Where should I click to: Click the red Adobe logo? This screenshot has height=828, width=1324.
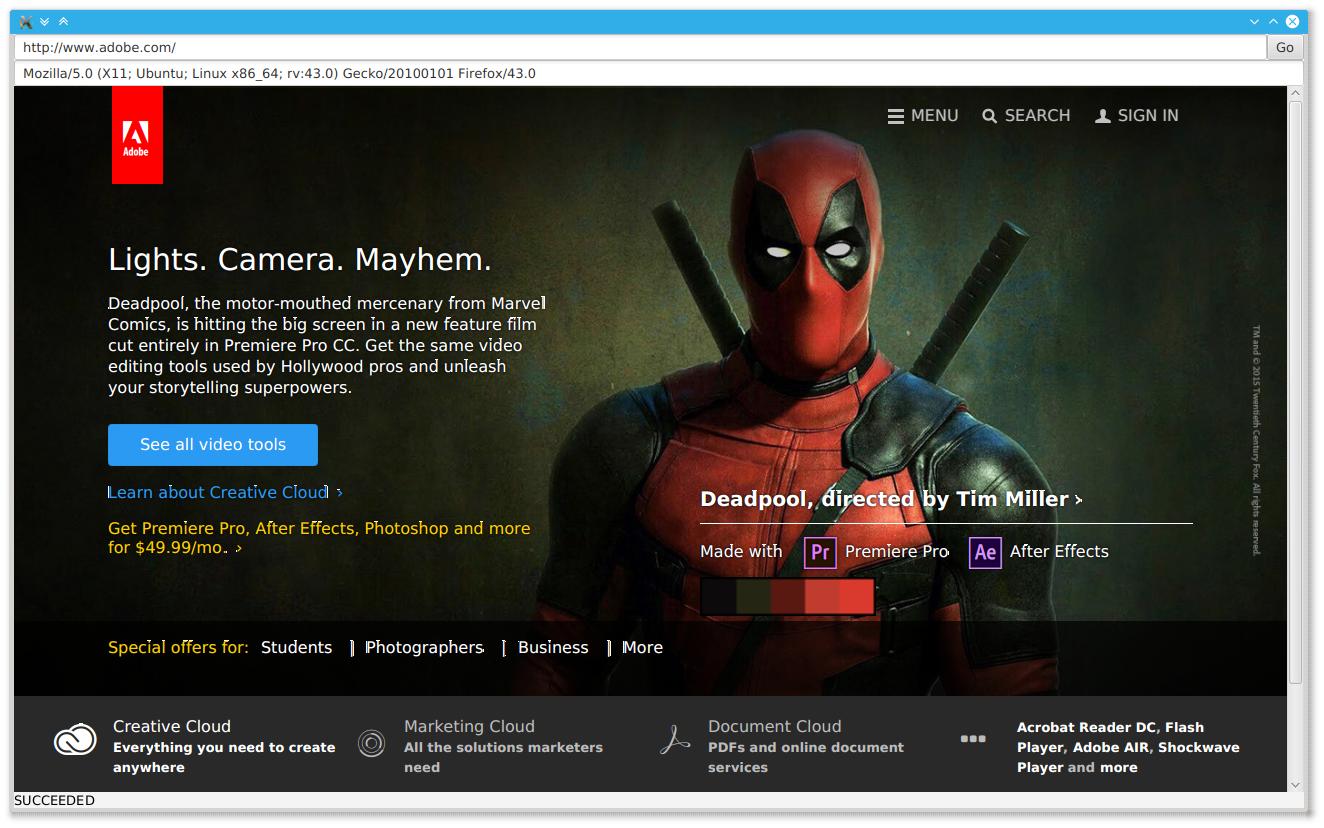[x=137, y=135]
